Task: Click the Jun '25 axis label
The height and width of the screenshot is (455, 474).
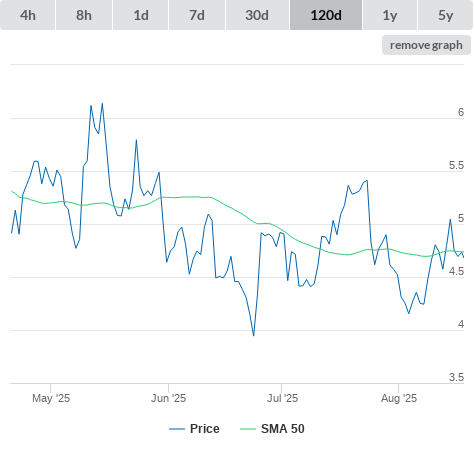Action: click(168, 398)
